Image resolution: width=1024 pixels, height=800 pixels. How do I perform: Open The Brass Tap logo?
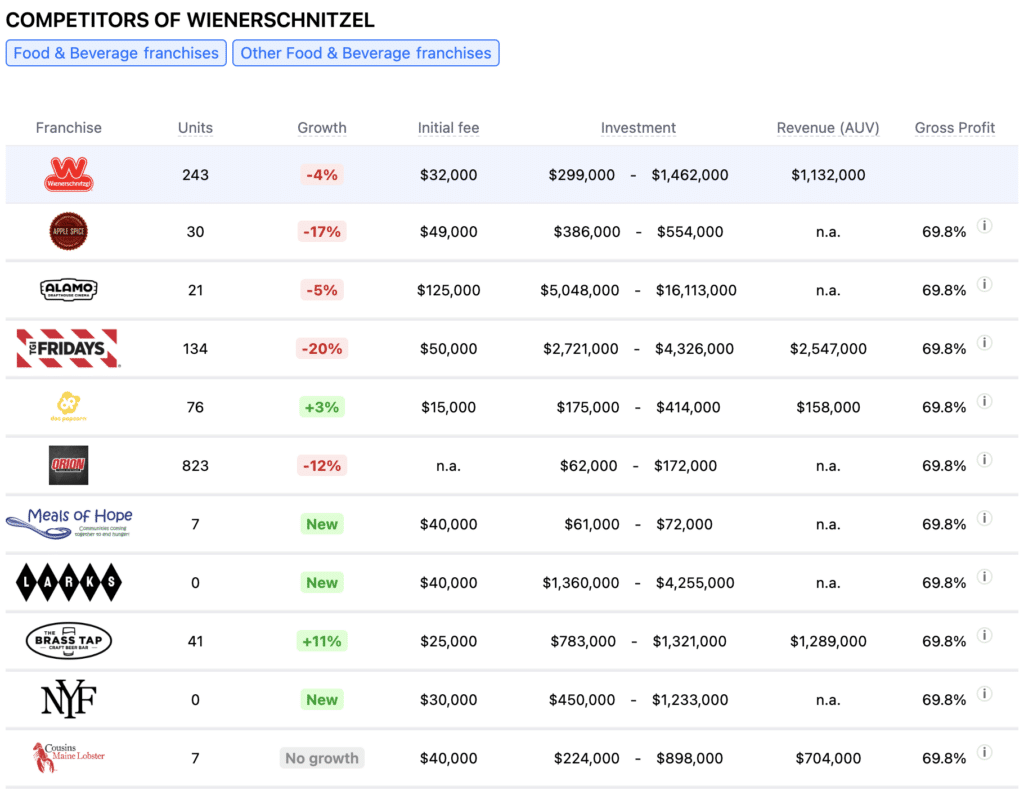[69, 641]
